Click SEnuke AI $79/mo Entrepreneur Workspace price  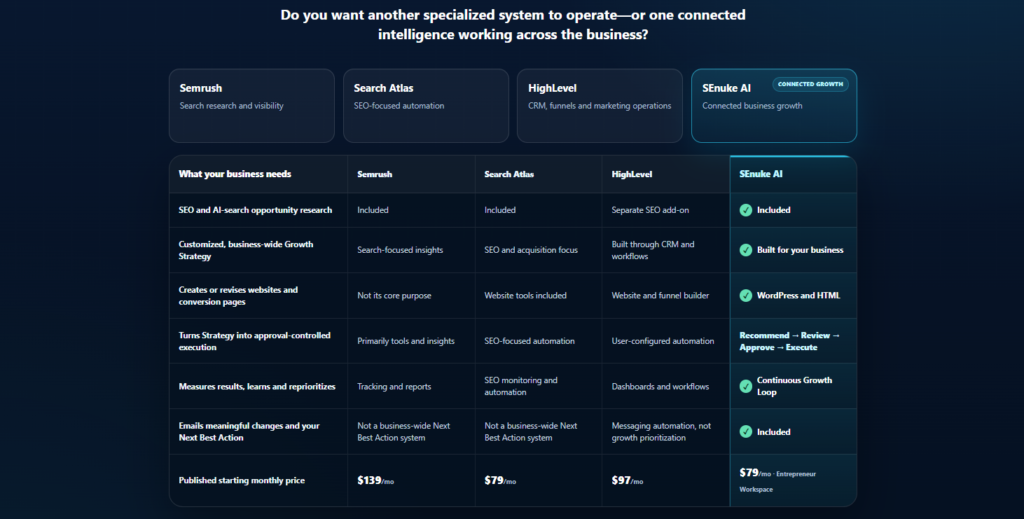point(777,480)
